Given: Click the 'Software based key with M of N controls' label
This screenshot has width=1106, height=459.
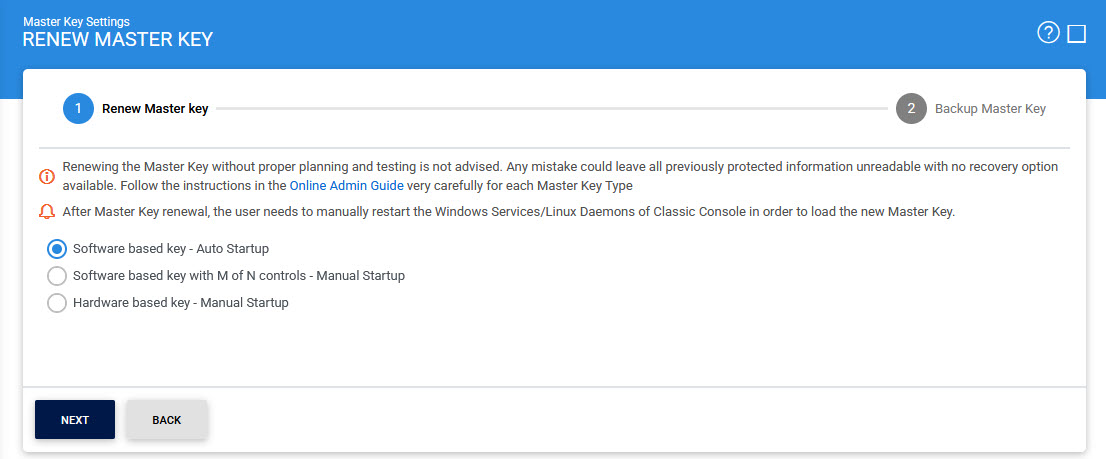Looking at the screenshot, I should [239, 275].
